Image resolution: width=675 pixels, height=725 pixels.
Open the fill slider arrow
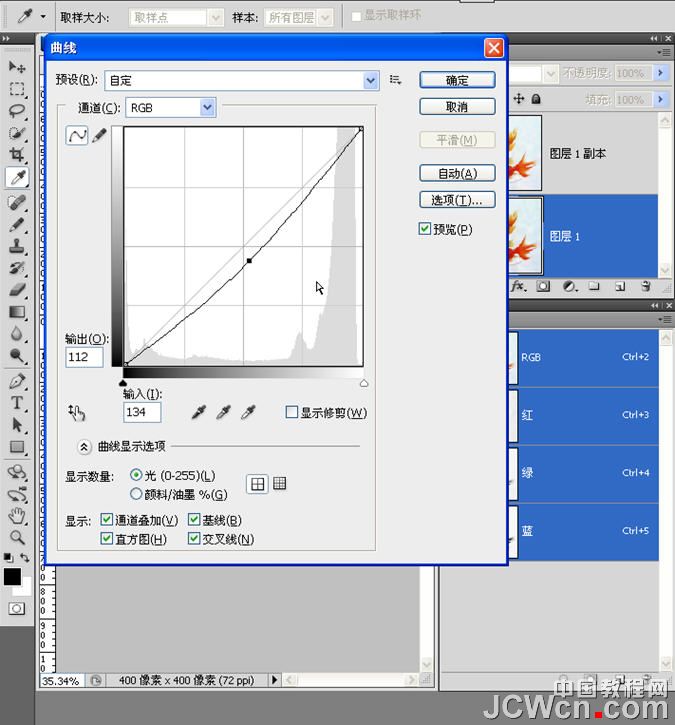(660, 99)
